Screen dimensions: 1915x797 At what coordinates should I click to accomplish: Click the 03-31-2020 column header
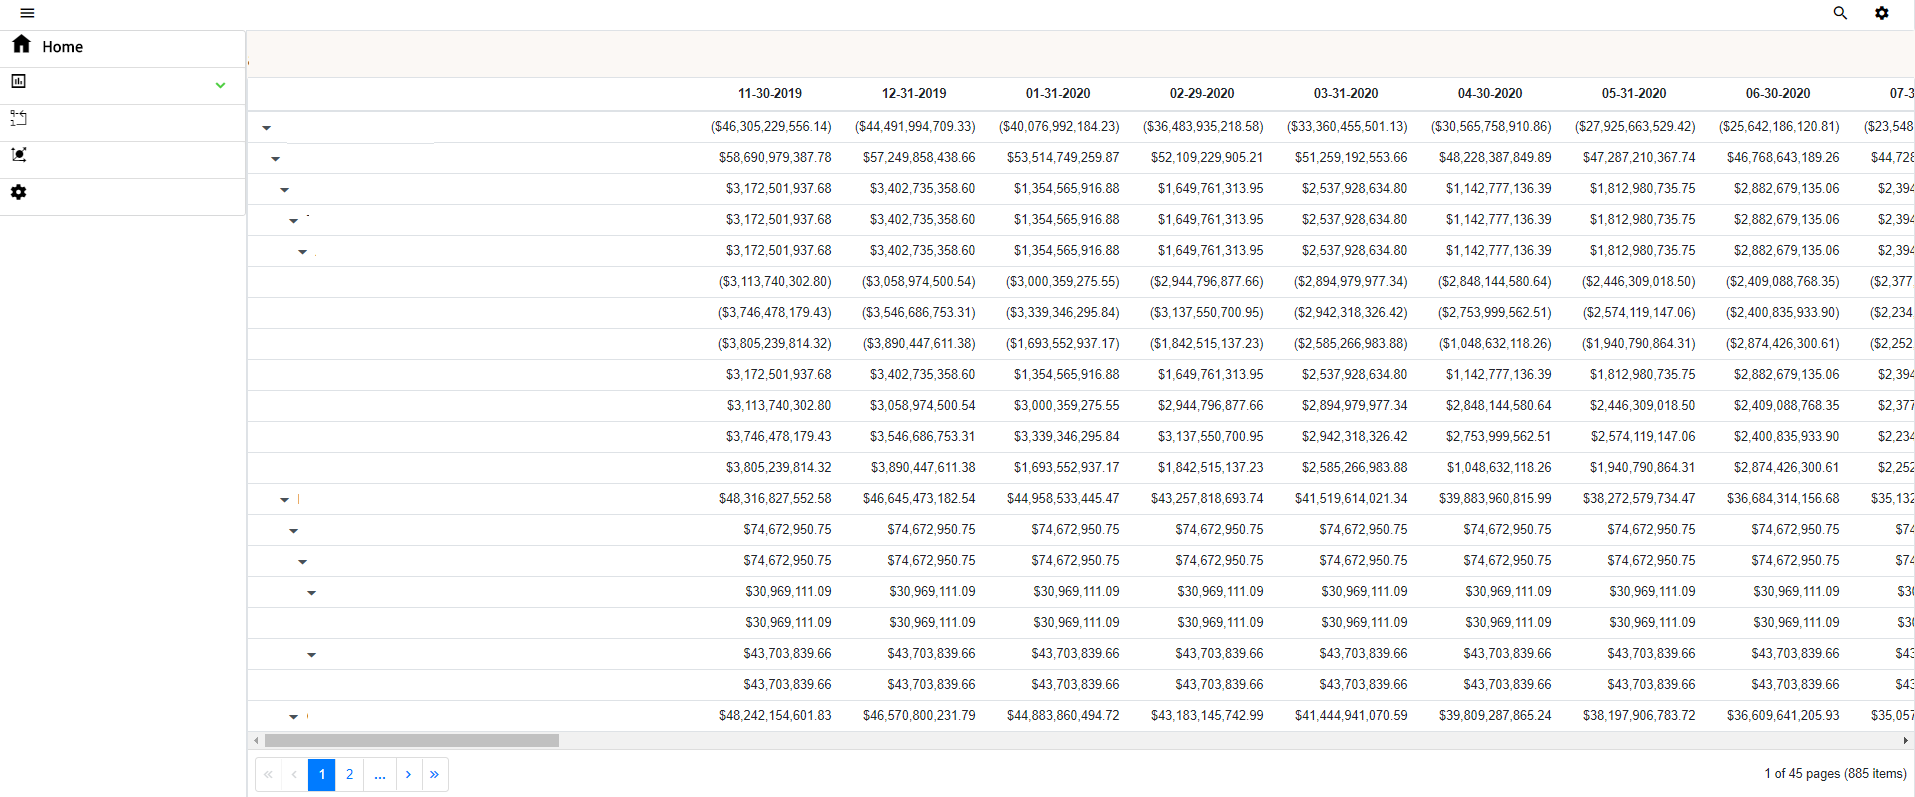point(1346,93)
